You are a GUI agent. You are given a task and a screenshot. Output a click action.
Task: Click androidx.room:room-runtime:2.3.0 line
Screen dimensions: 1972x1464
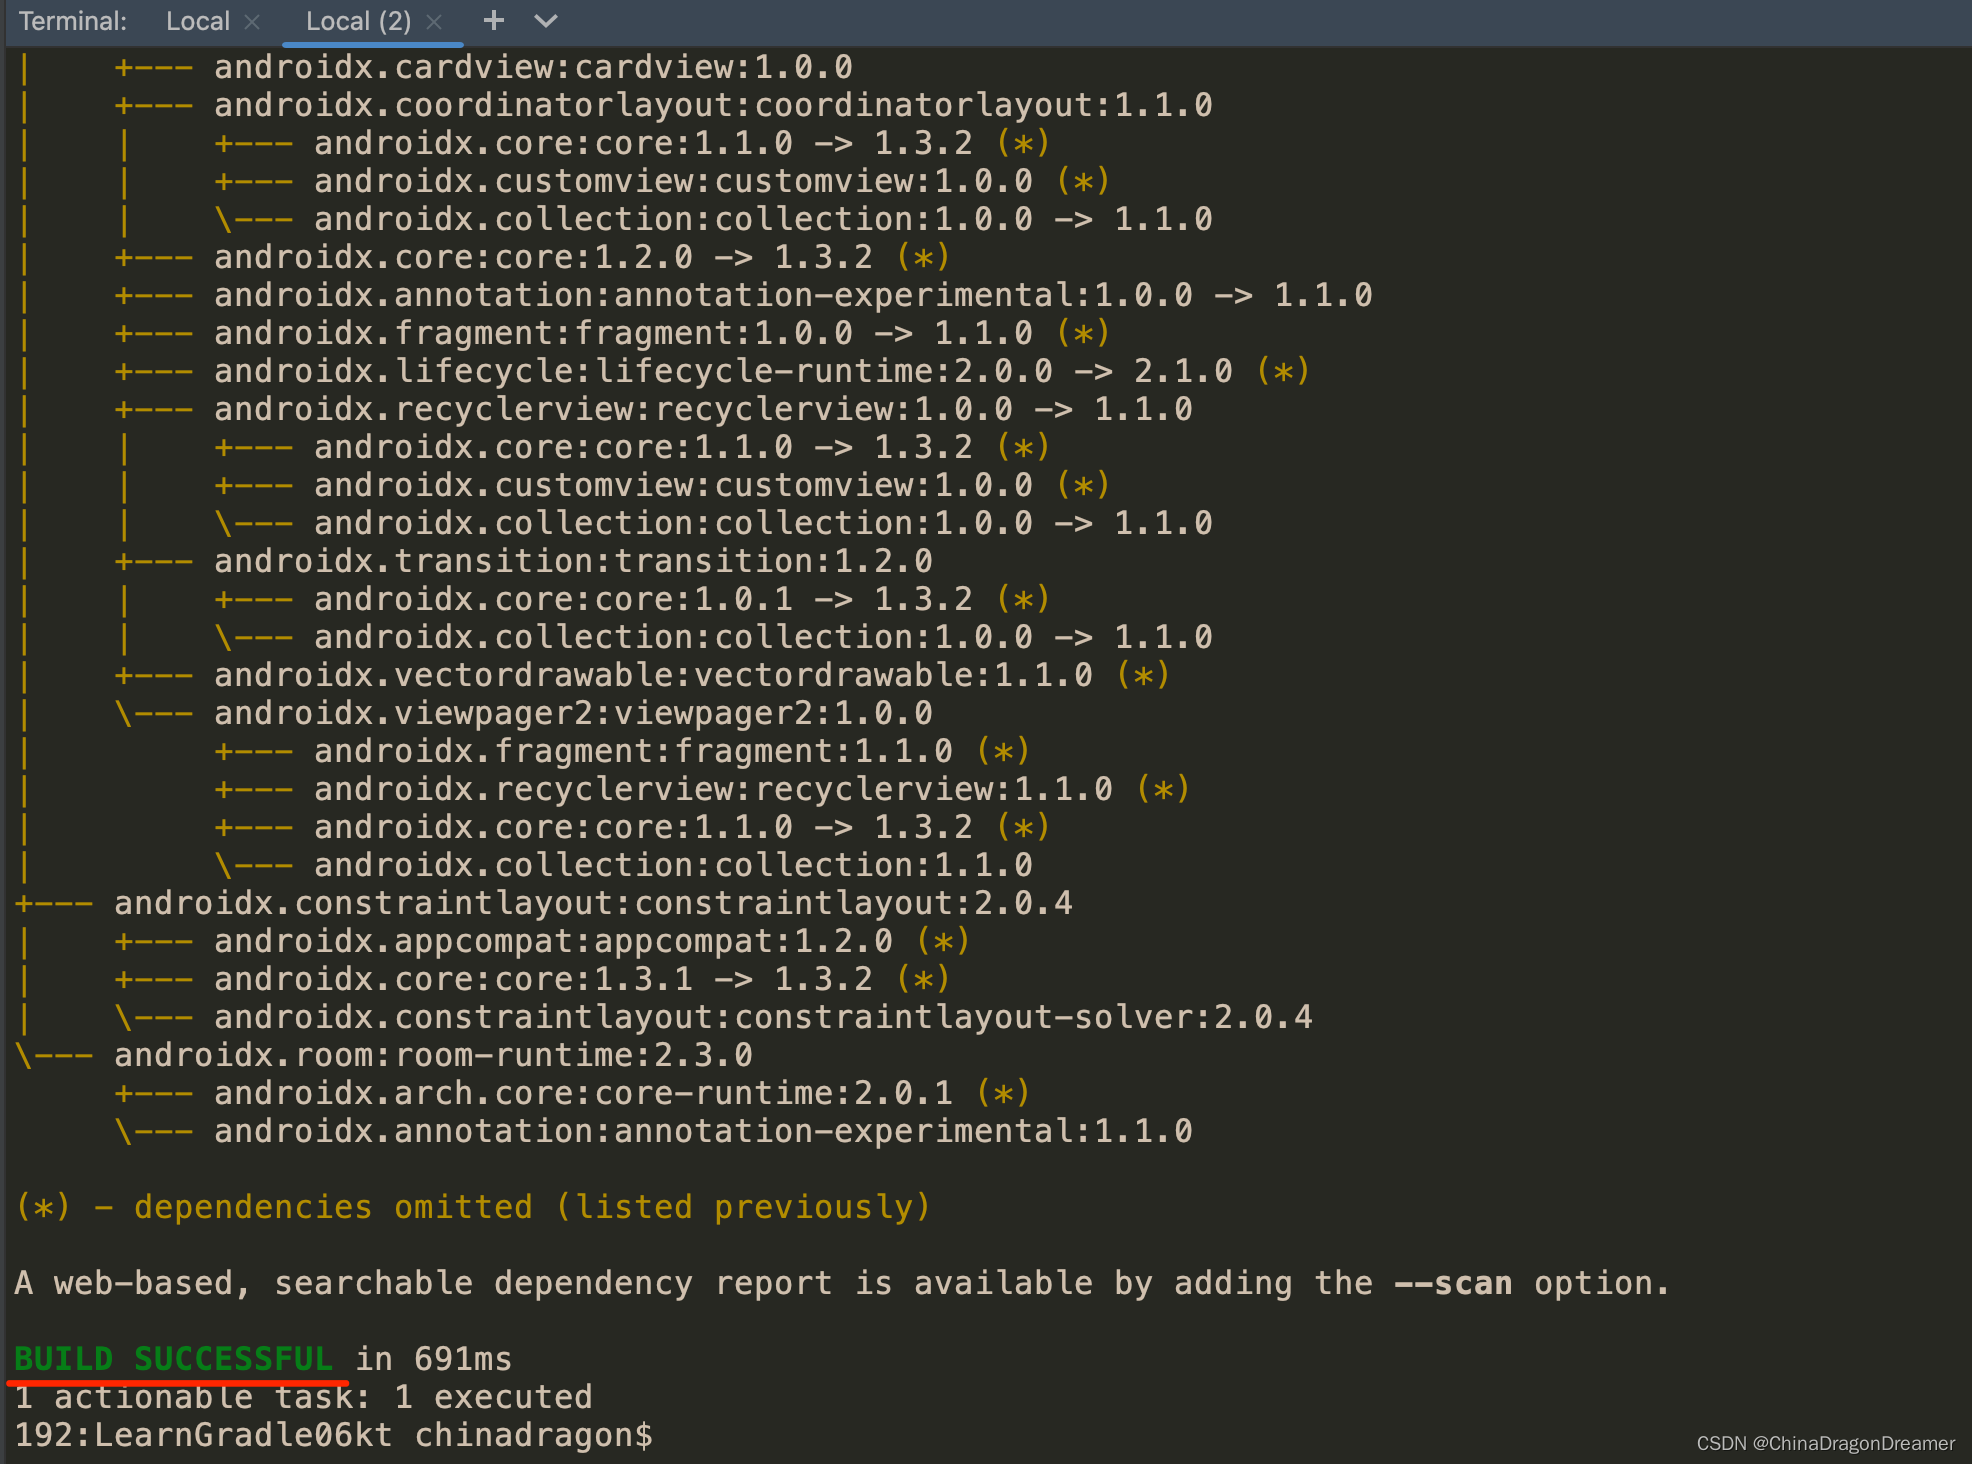pos(433,1055)
